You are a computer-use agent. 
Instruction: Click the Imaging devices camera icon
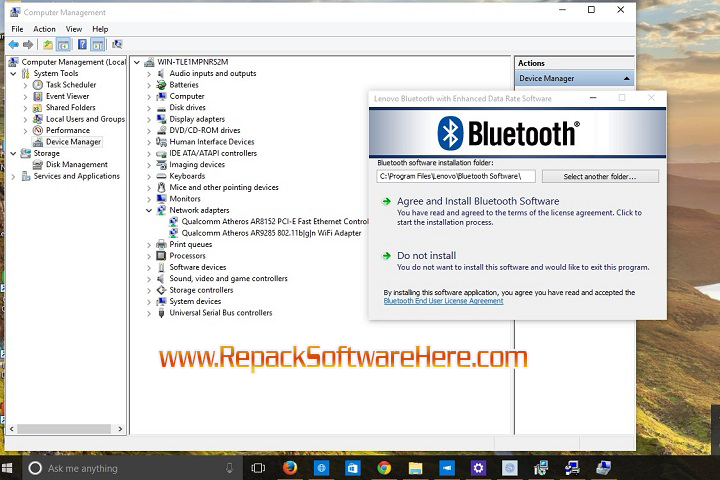161,164
